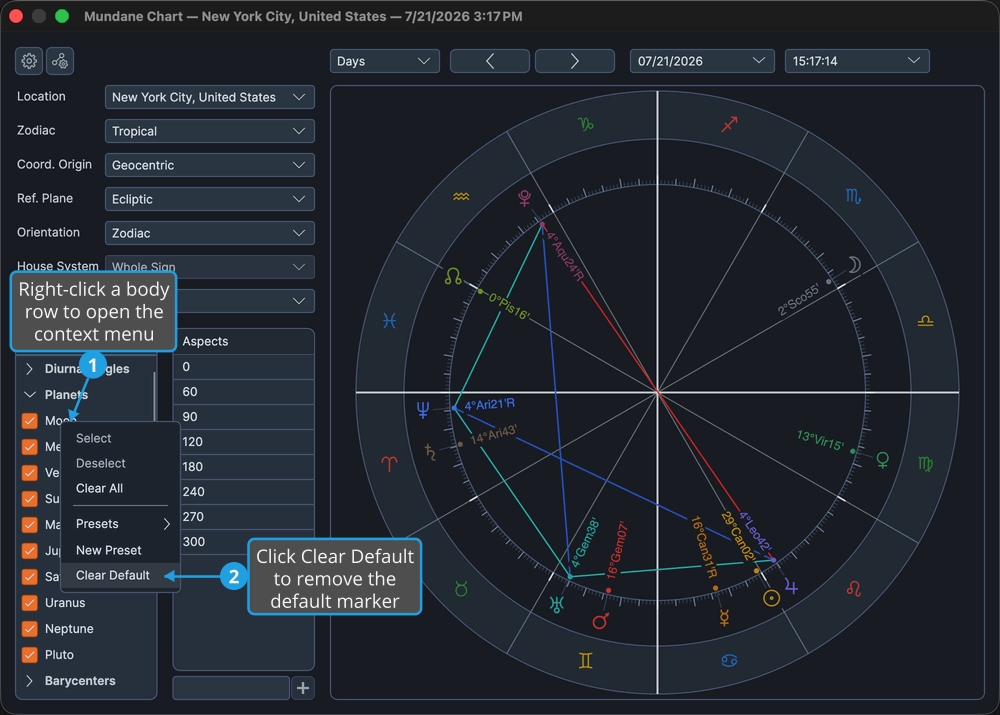Open the settings gear icon
This screenshot has height=715, width=1000.
click(x=29, y=61)
